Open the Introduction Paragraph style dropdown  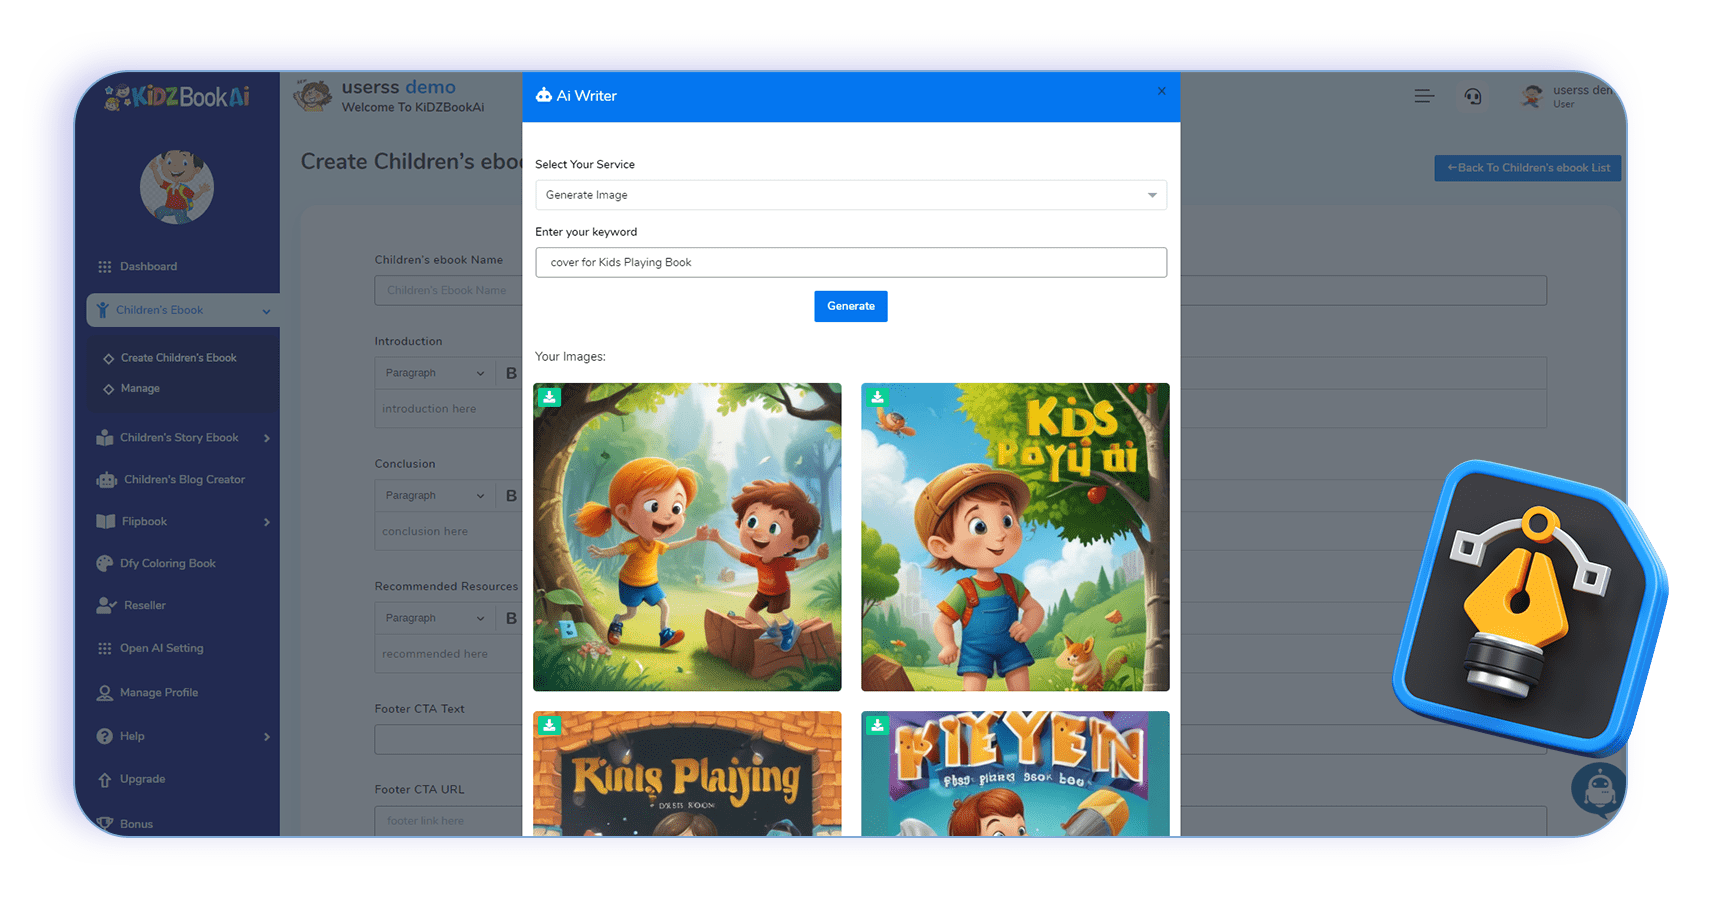[435, 373]
